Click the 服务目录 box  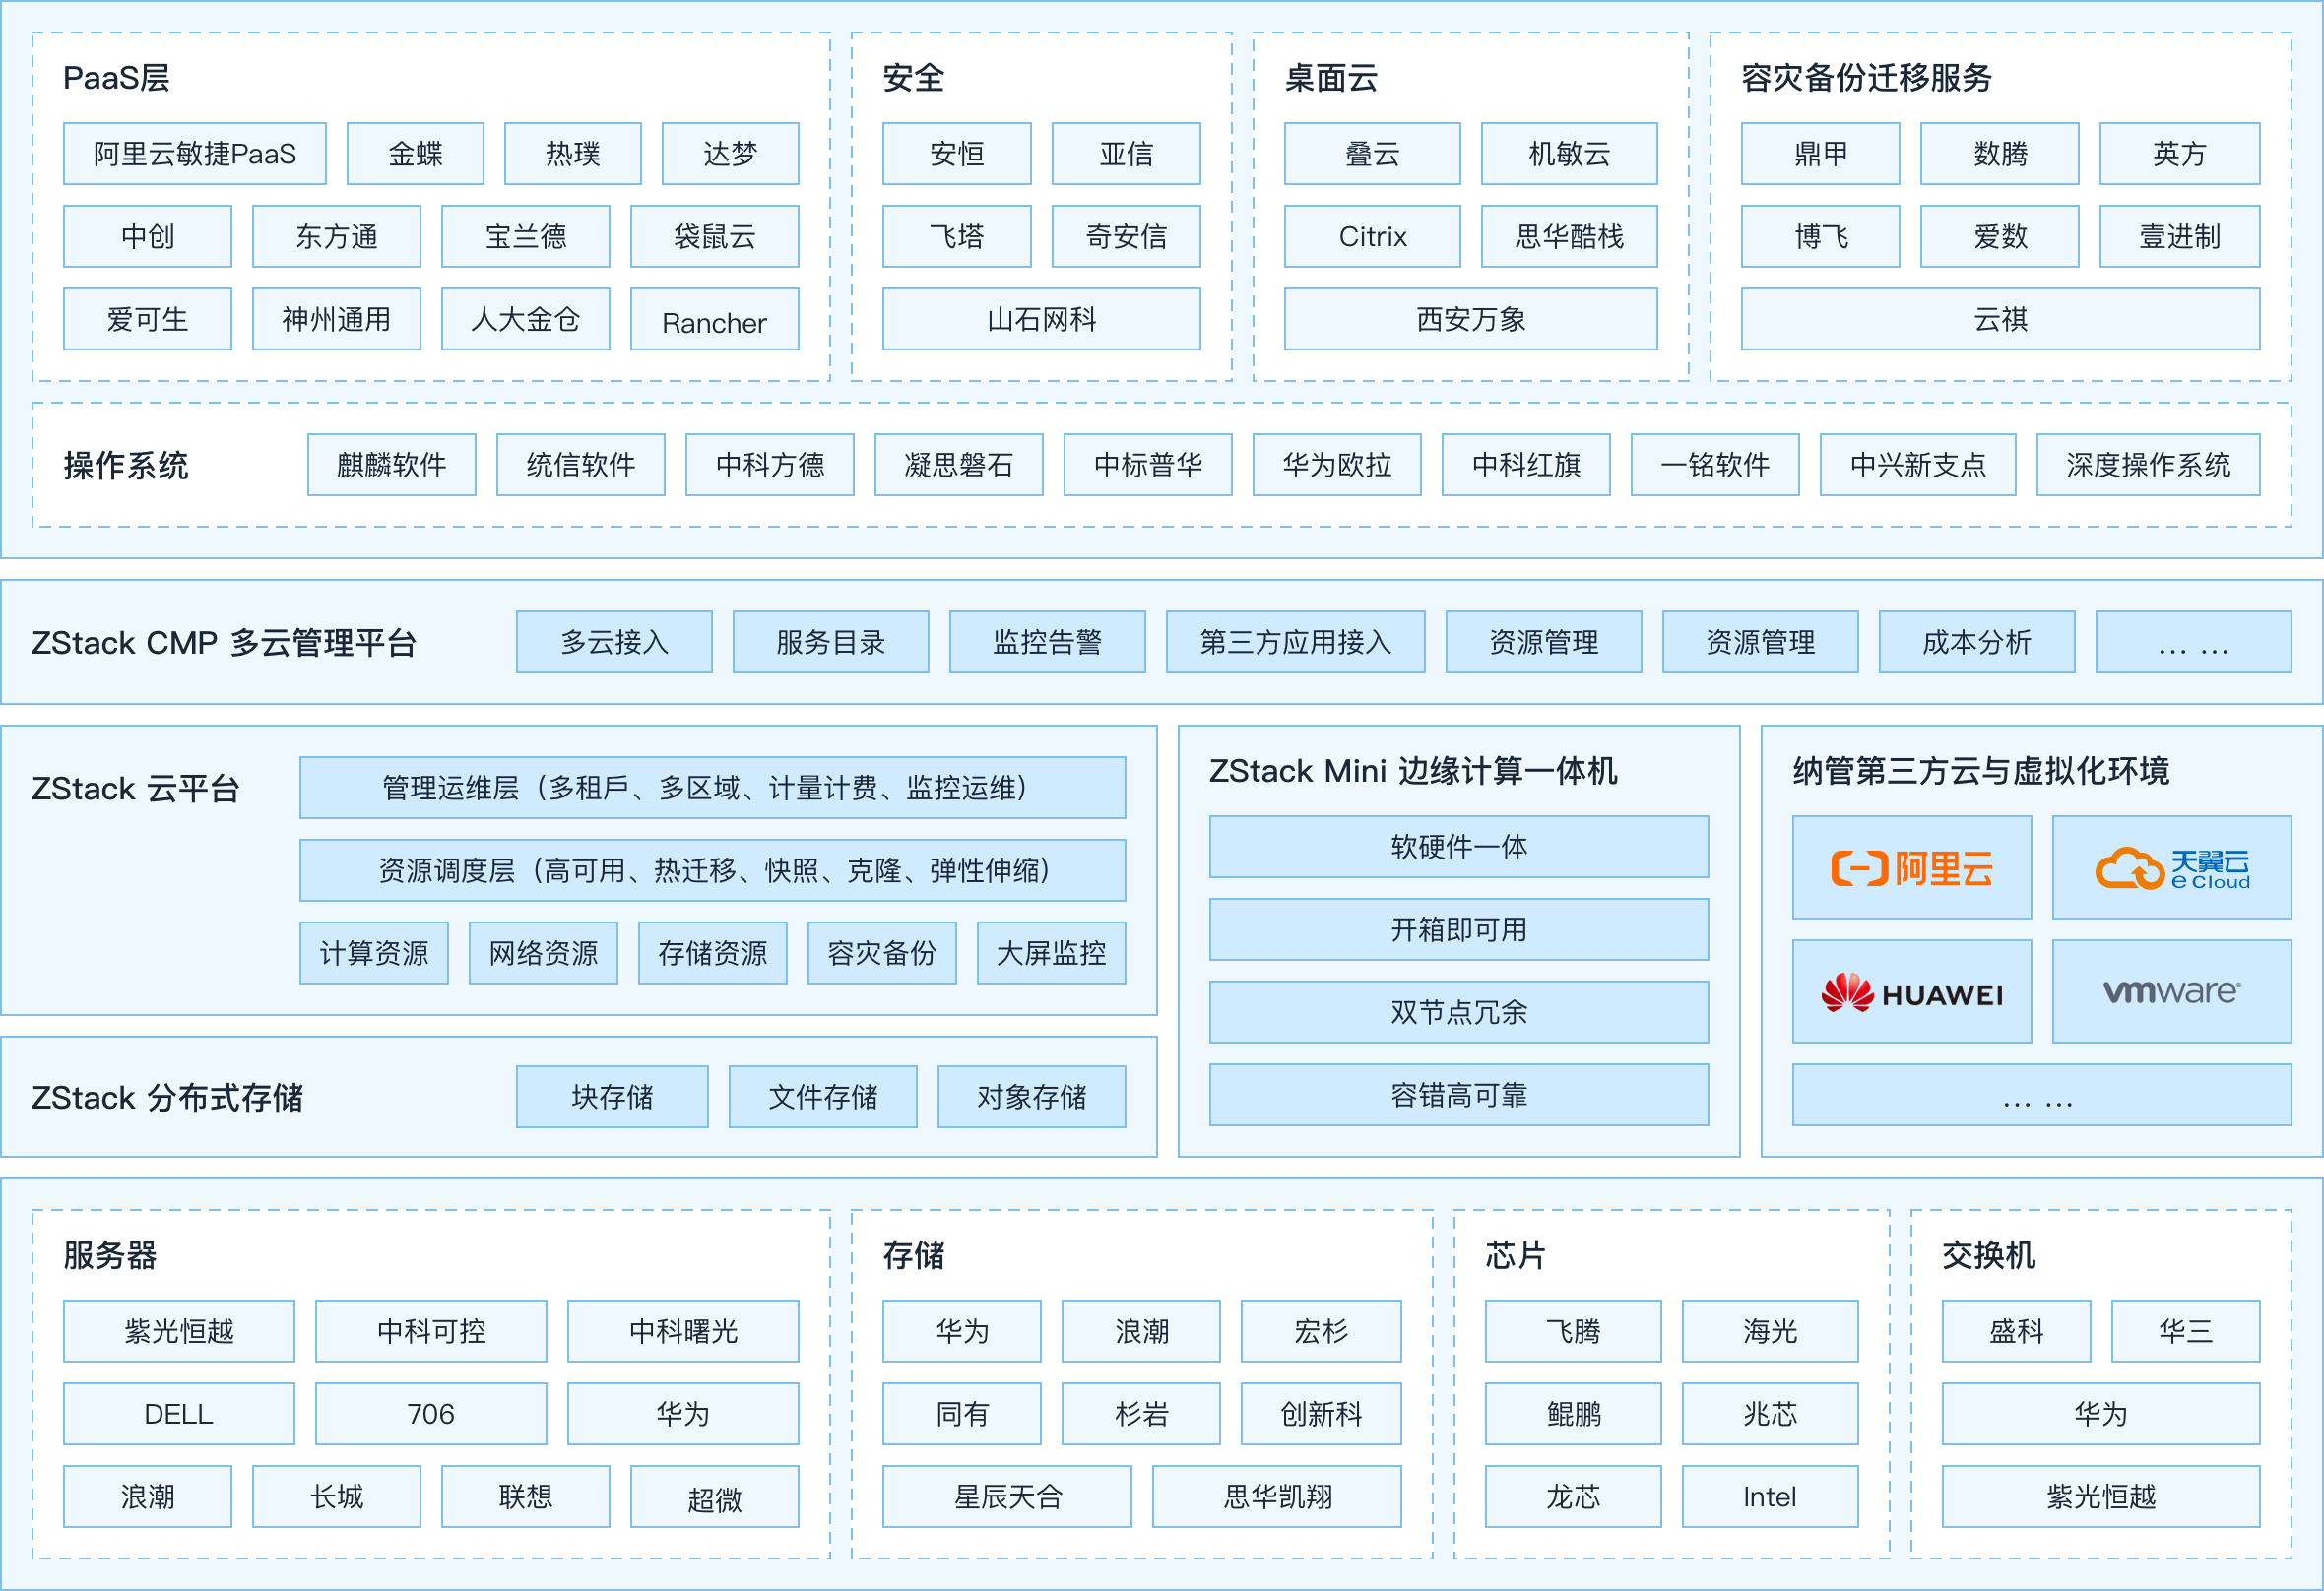(x=830, y=642)
